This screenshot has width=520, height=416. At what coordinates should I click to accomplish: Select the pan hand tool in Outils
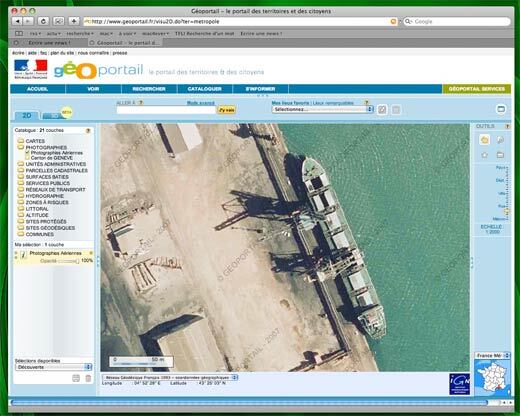(485, 140)
